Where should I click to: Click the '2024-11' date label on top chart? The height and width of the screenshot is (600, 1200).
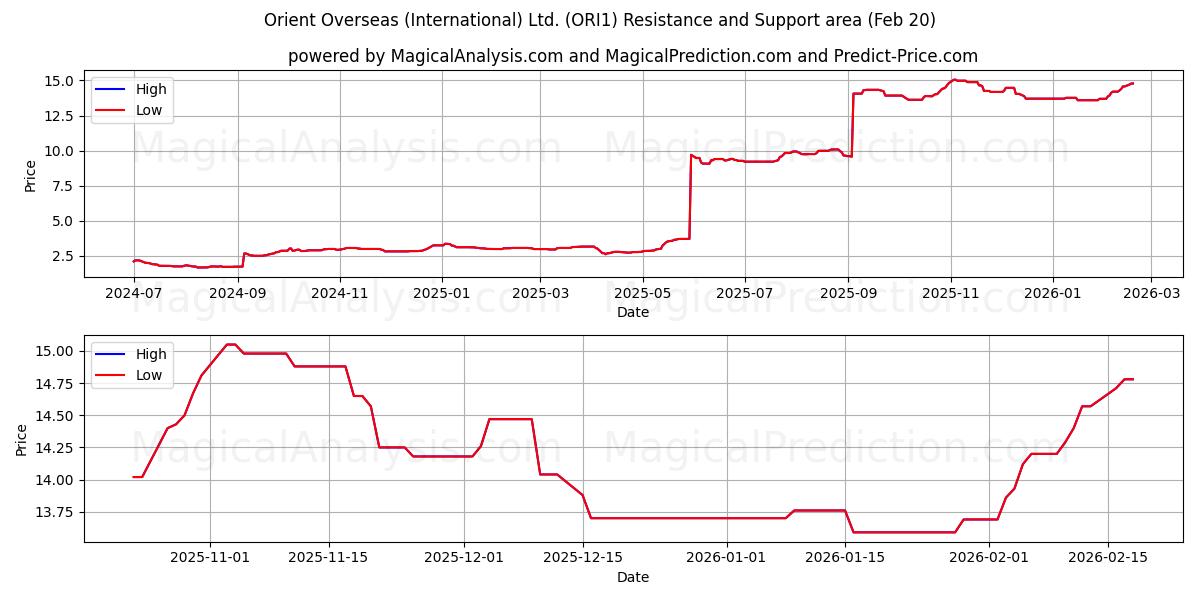(339, 294)
